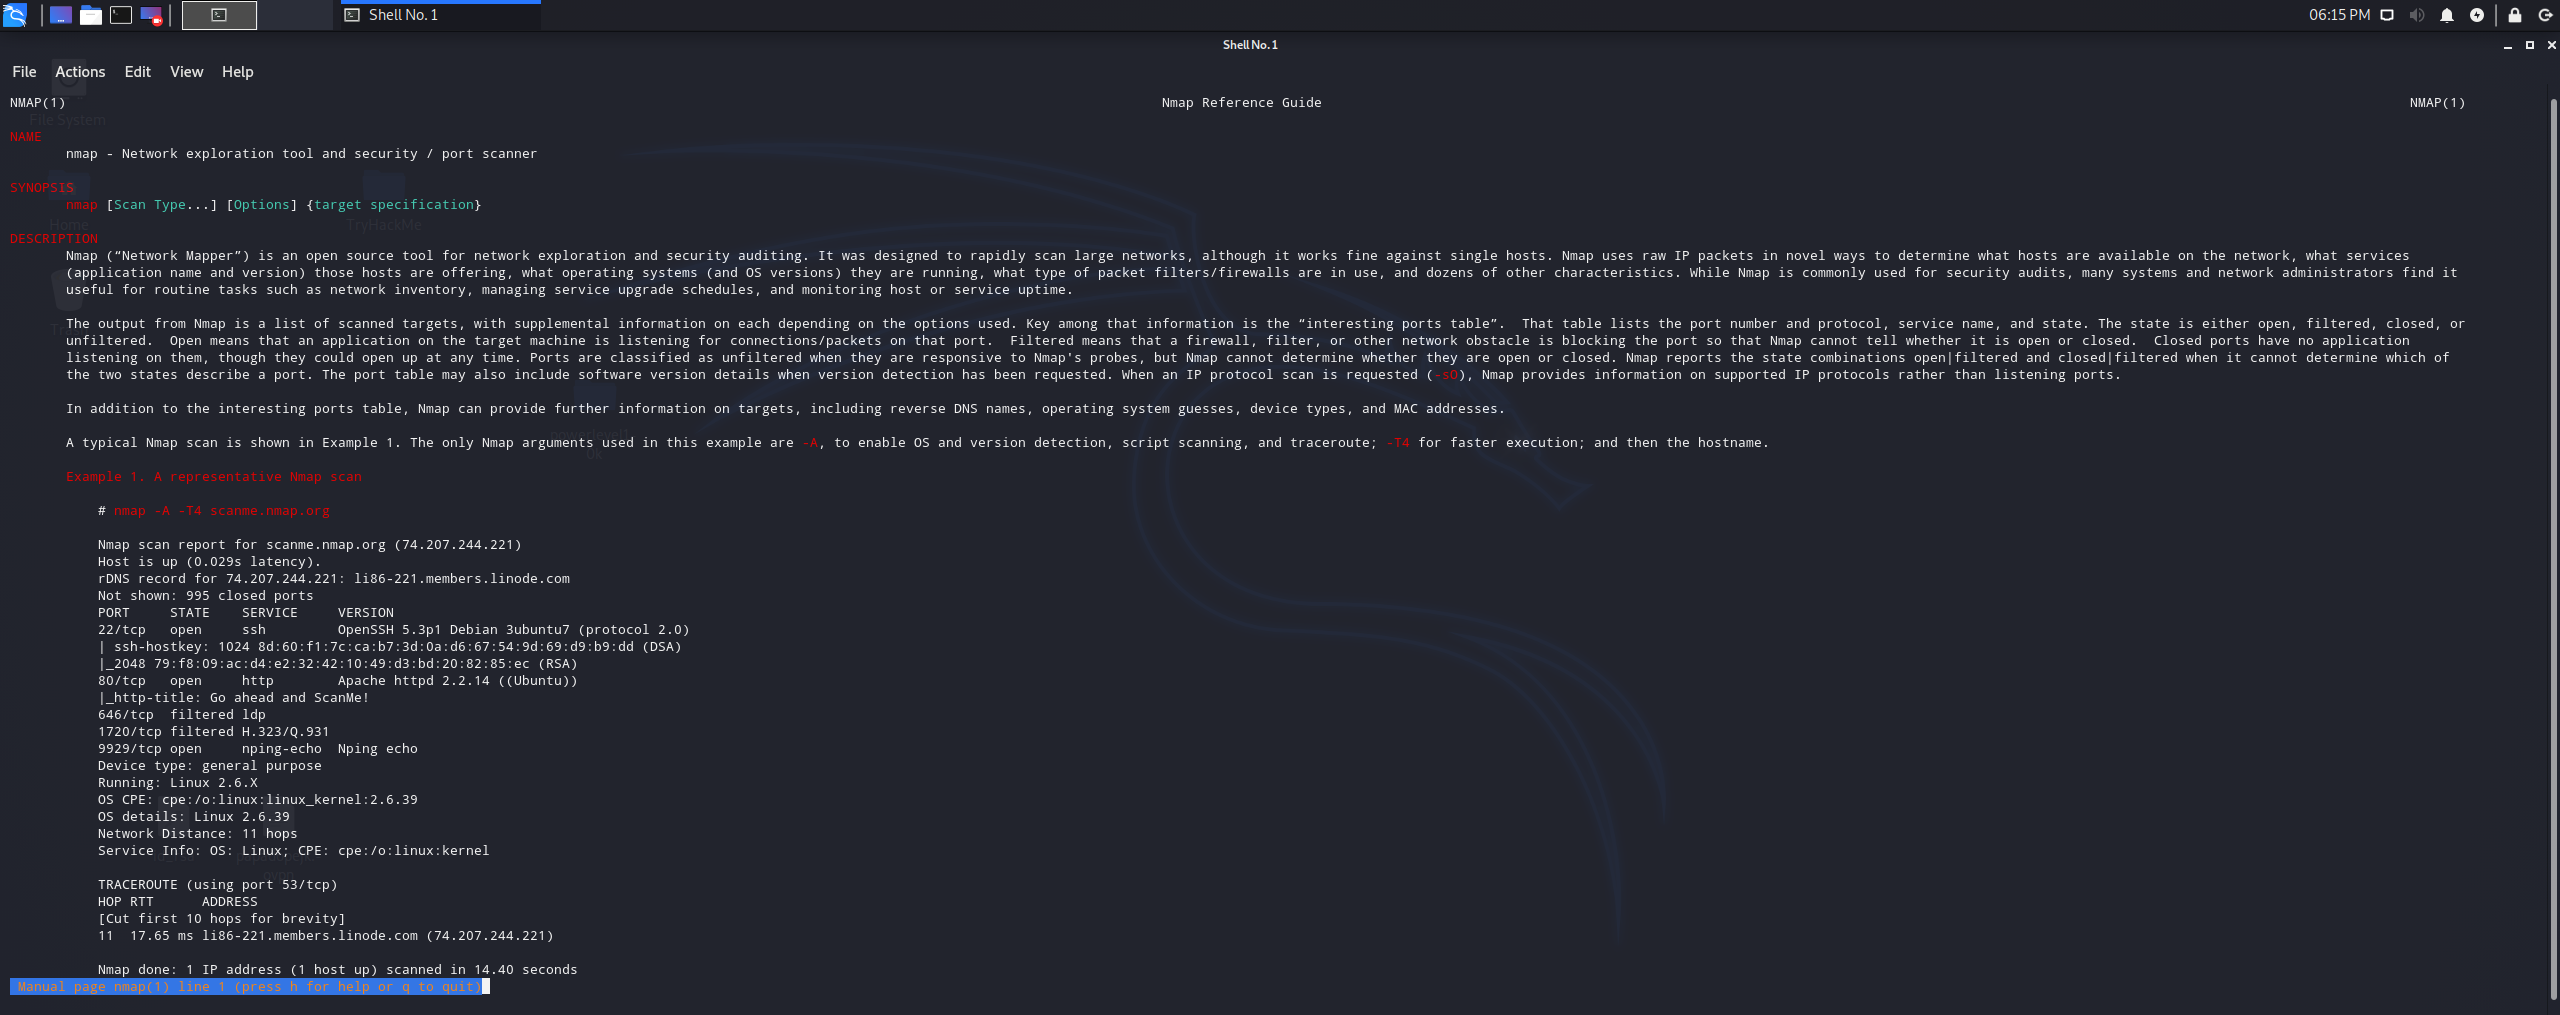This screenshot has height=1015, width=2560.
Task: Click the "Nmap Reference Guide" header text
Action: pos(1241,103)
